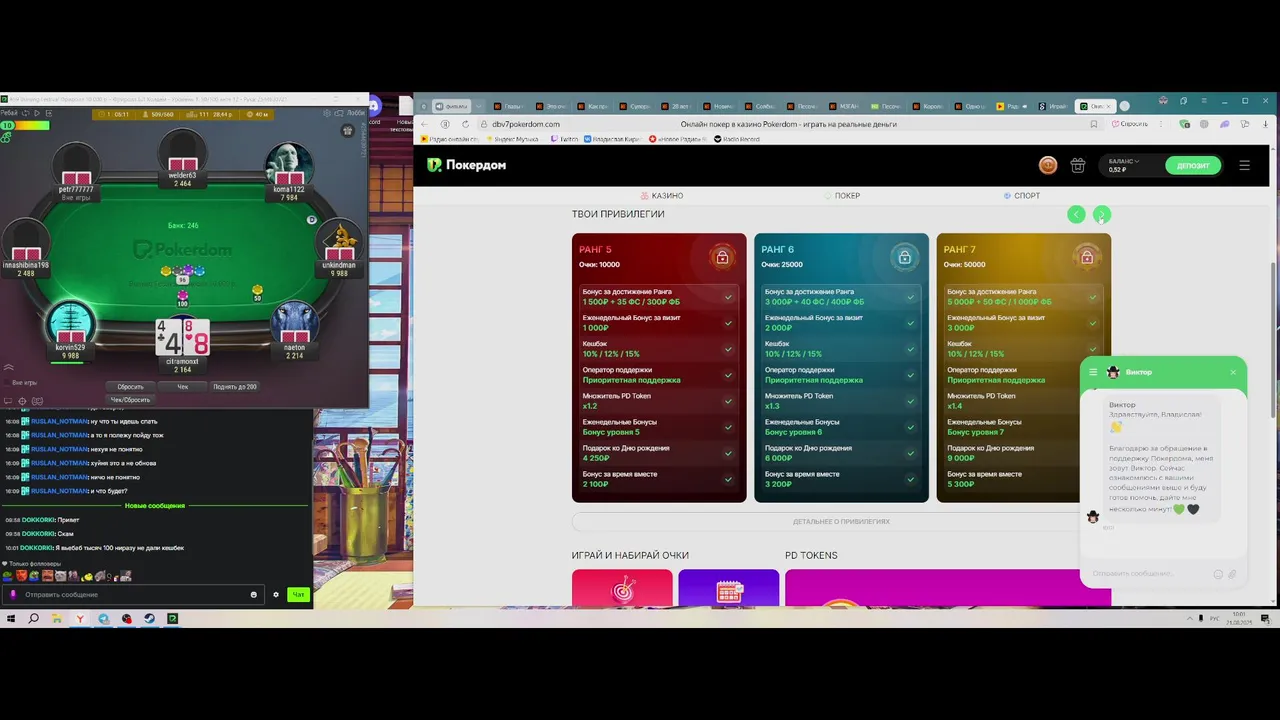Go back in the browser
Image resolution: width=1280 pixels, height=720 pixels.
pos(425,124)
